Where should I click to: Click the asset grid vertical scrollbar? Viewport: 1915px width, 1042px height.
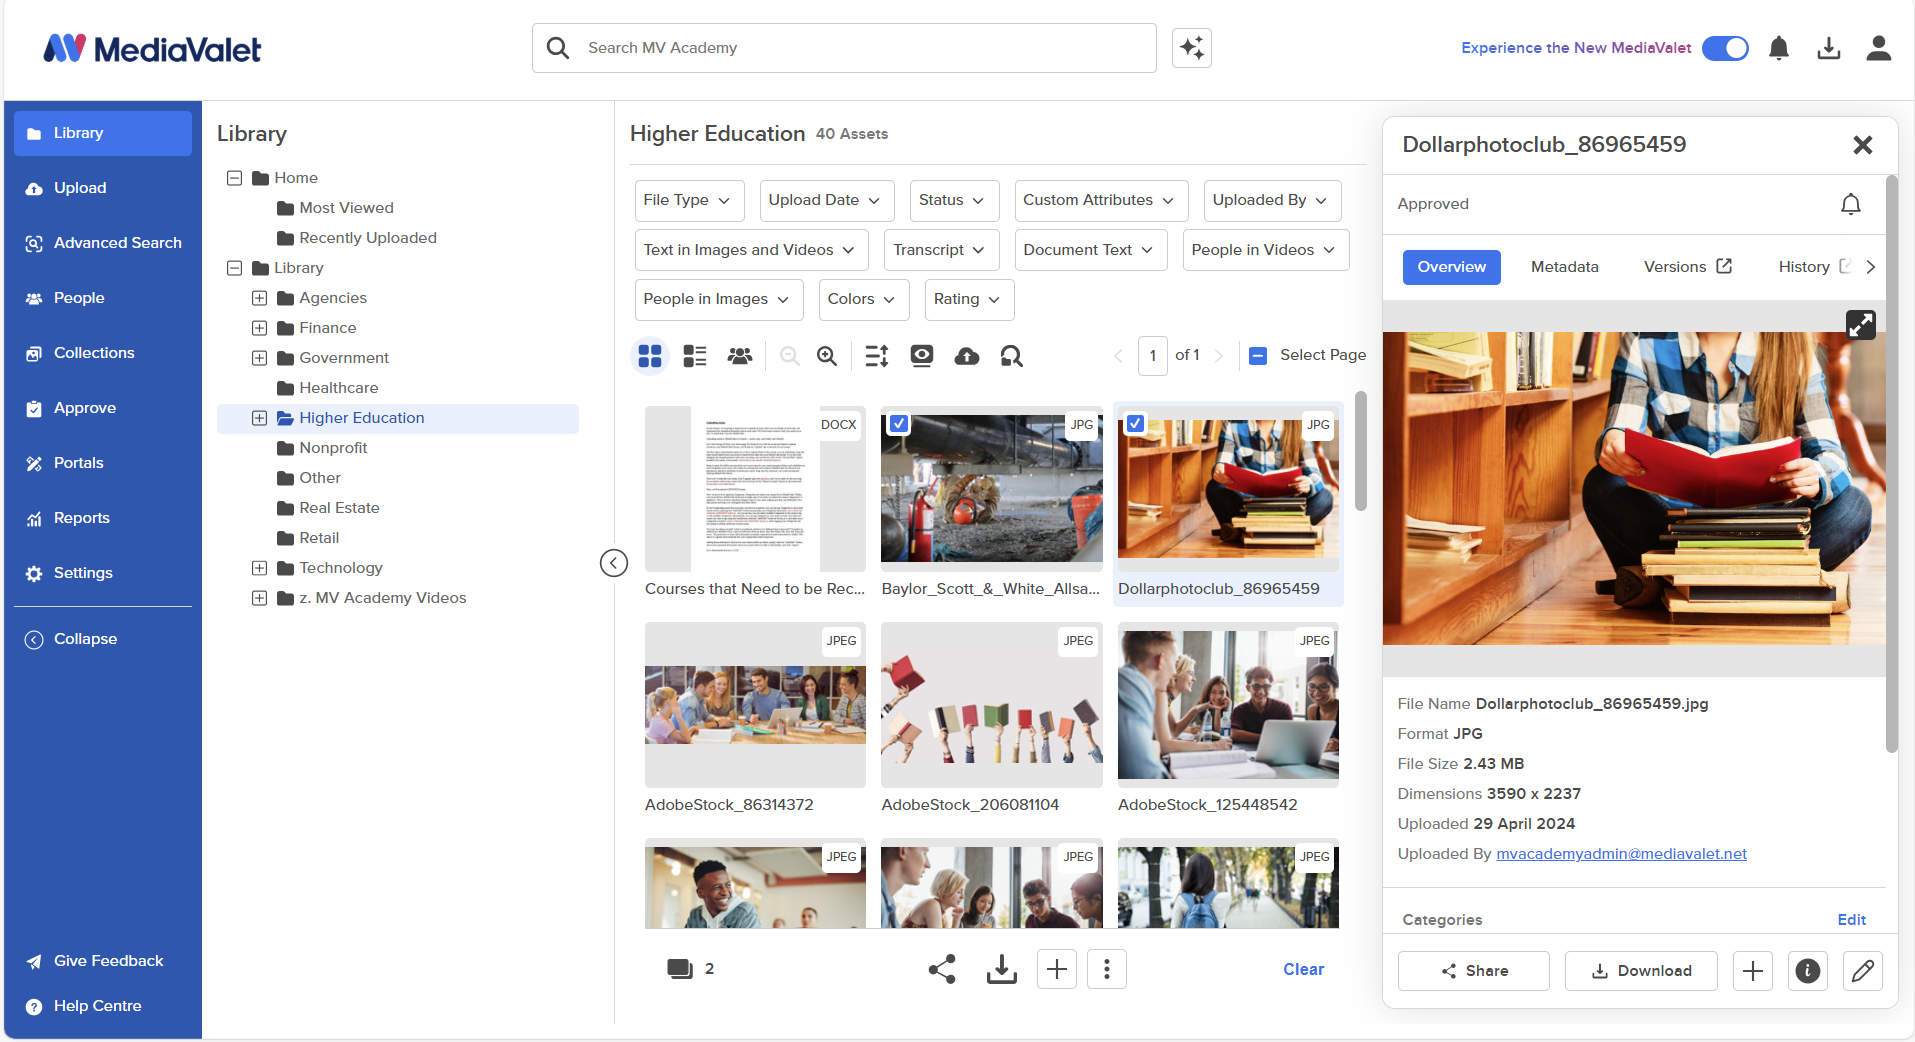[1360, 450]
